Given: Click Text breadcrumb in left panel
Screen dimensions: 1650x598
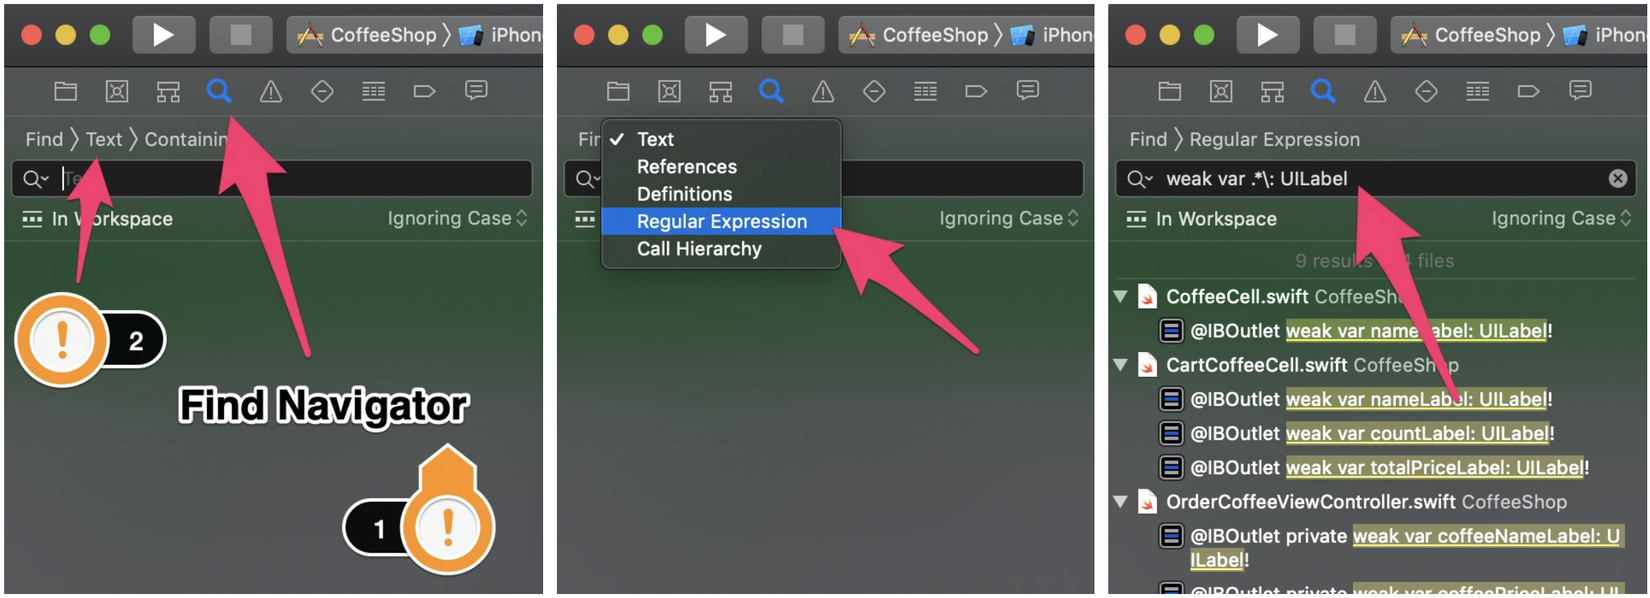Looking at the screenshot, I should pyautogui.click(x=104, y=139).
